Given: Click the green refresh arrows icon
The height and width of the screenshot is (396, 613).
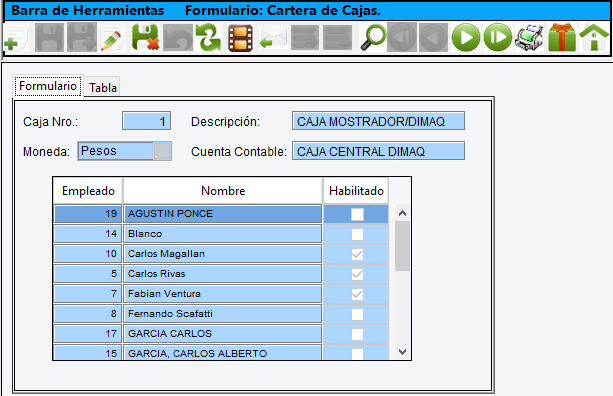Looking at the screenshot, I should [x=208, y=38].
